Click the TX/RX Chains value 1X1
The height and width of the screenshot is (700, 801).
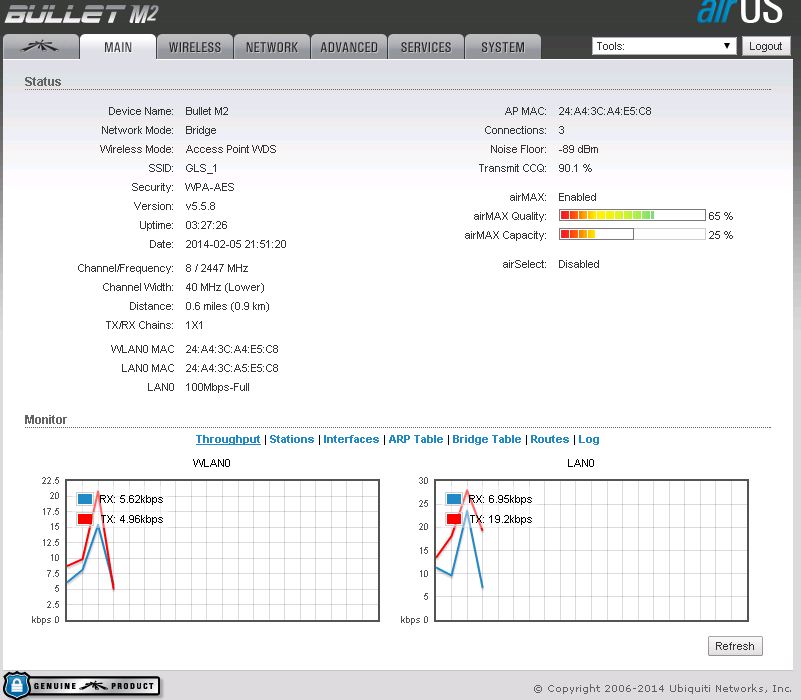coord(194,325)
